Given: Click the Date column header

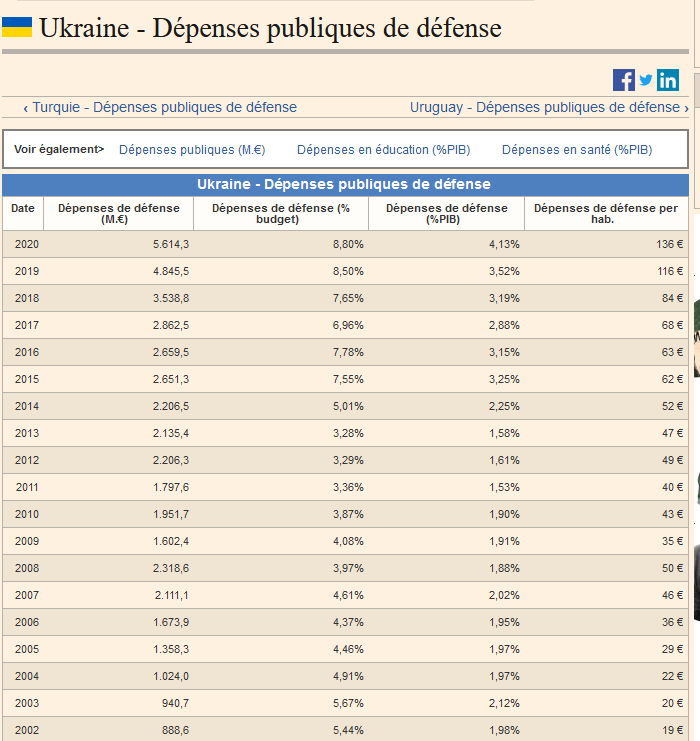Looking at the screenshot, I should (x=23, y=214).
